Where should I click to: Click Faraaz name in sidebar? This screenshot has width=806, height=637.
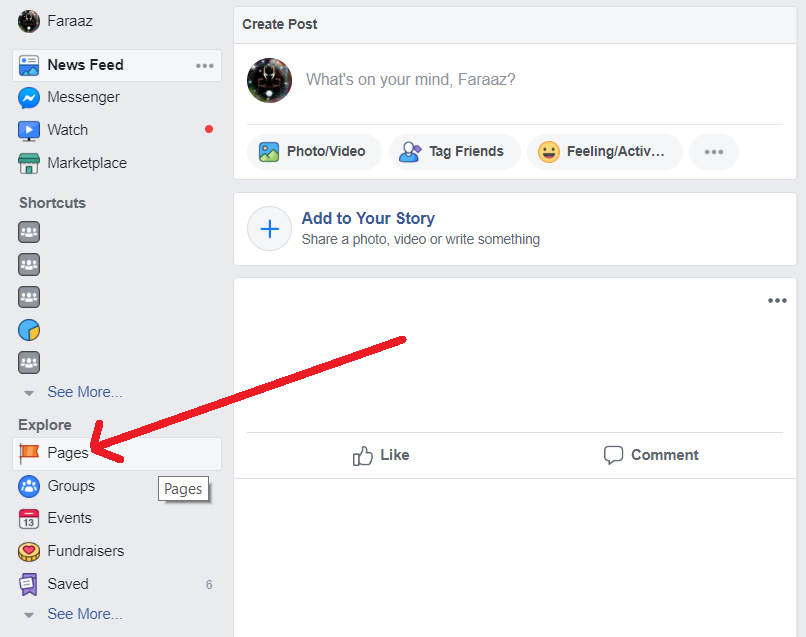click(70, 21)
